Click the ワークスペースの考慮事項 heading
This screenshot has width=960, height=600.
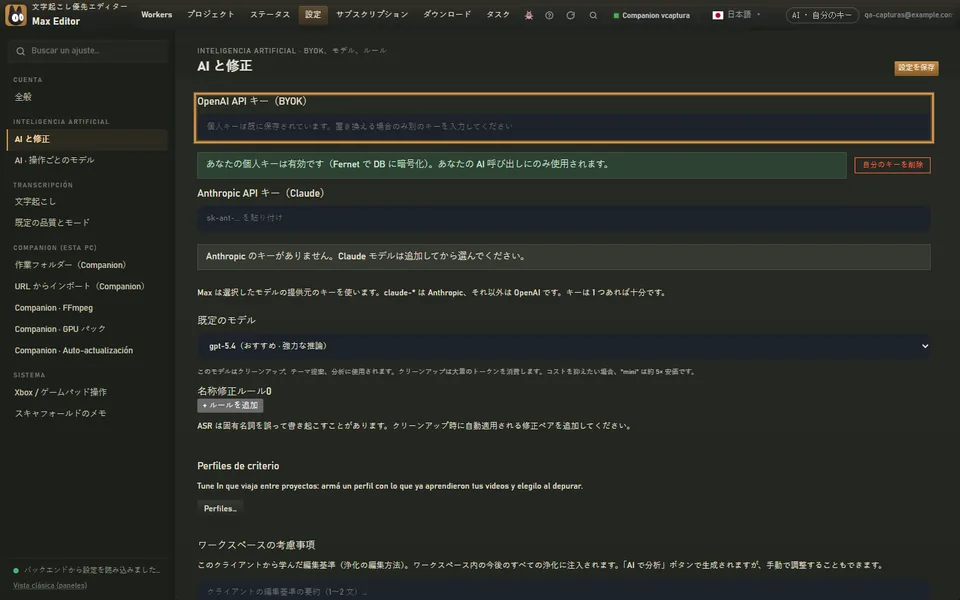tap(256, 545)
